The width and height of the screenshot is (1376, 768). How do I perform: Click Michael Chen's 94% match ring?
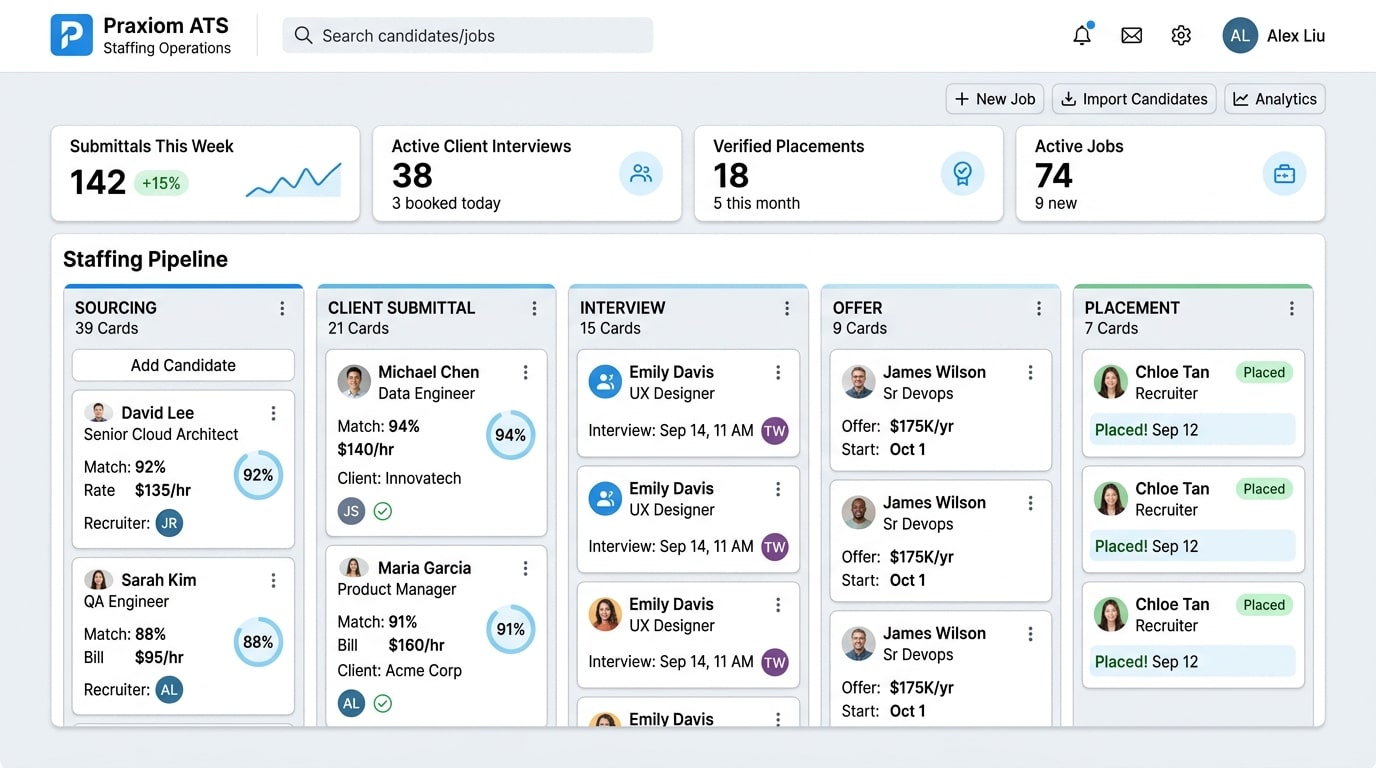(510, 435)
